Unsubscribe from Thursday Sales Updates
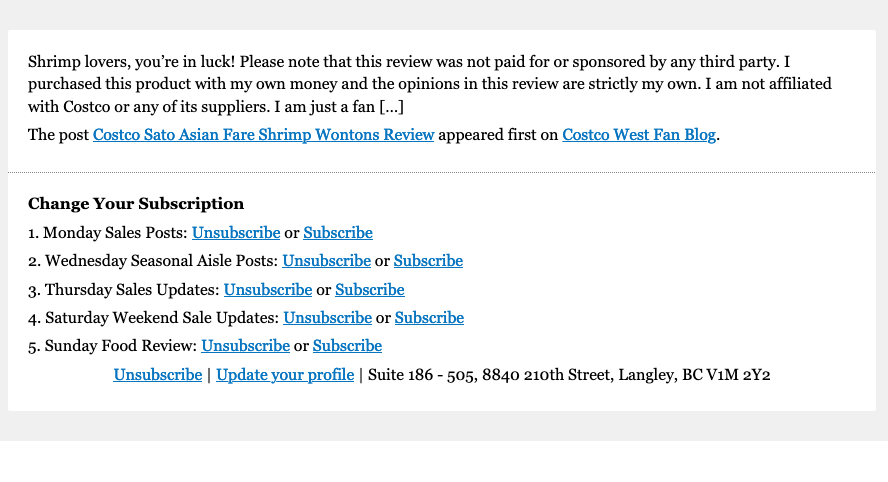 (268, 290)
